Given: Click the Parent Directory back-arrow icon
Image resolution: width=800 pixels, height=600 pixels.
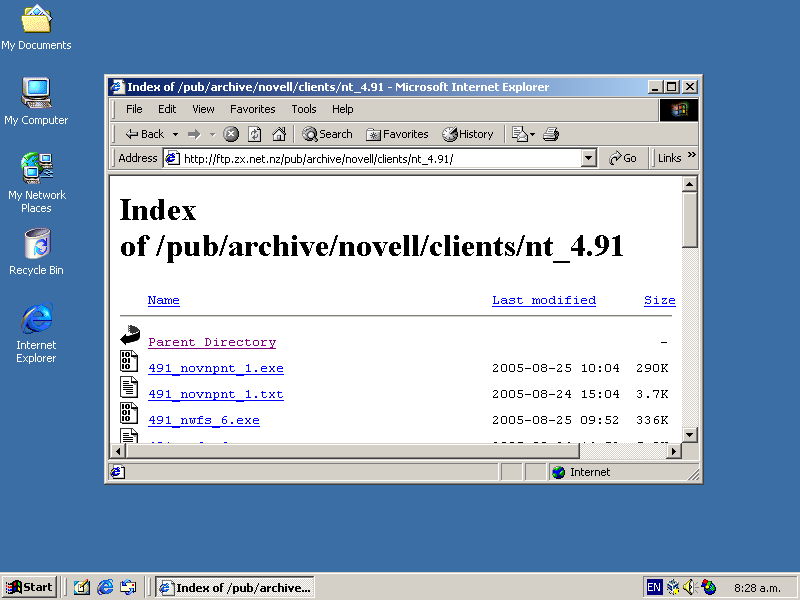Looking at the screenshot, I should click(x=130, y=336).
